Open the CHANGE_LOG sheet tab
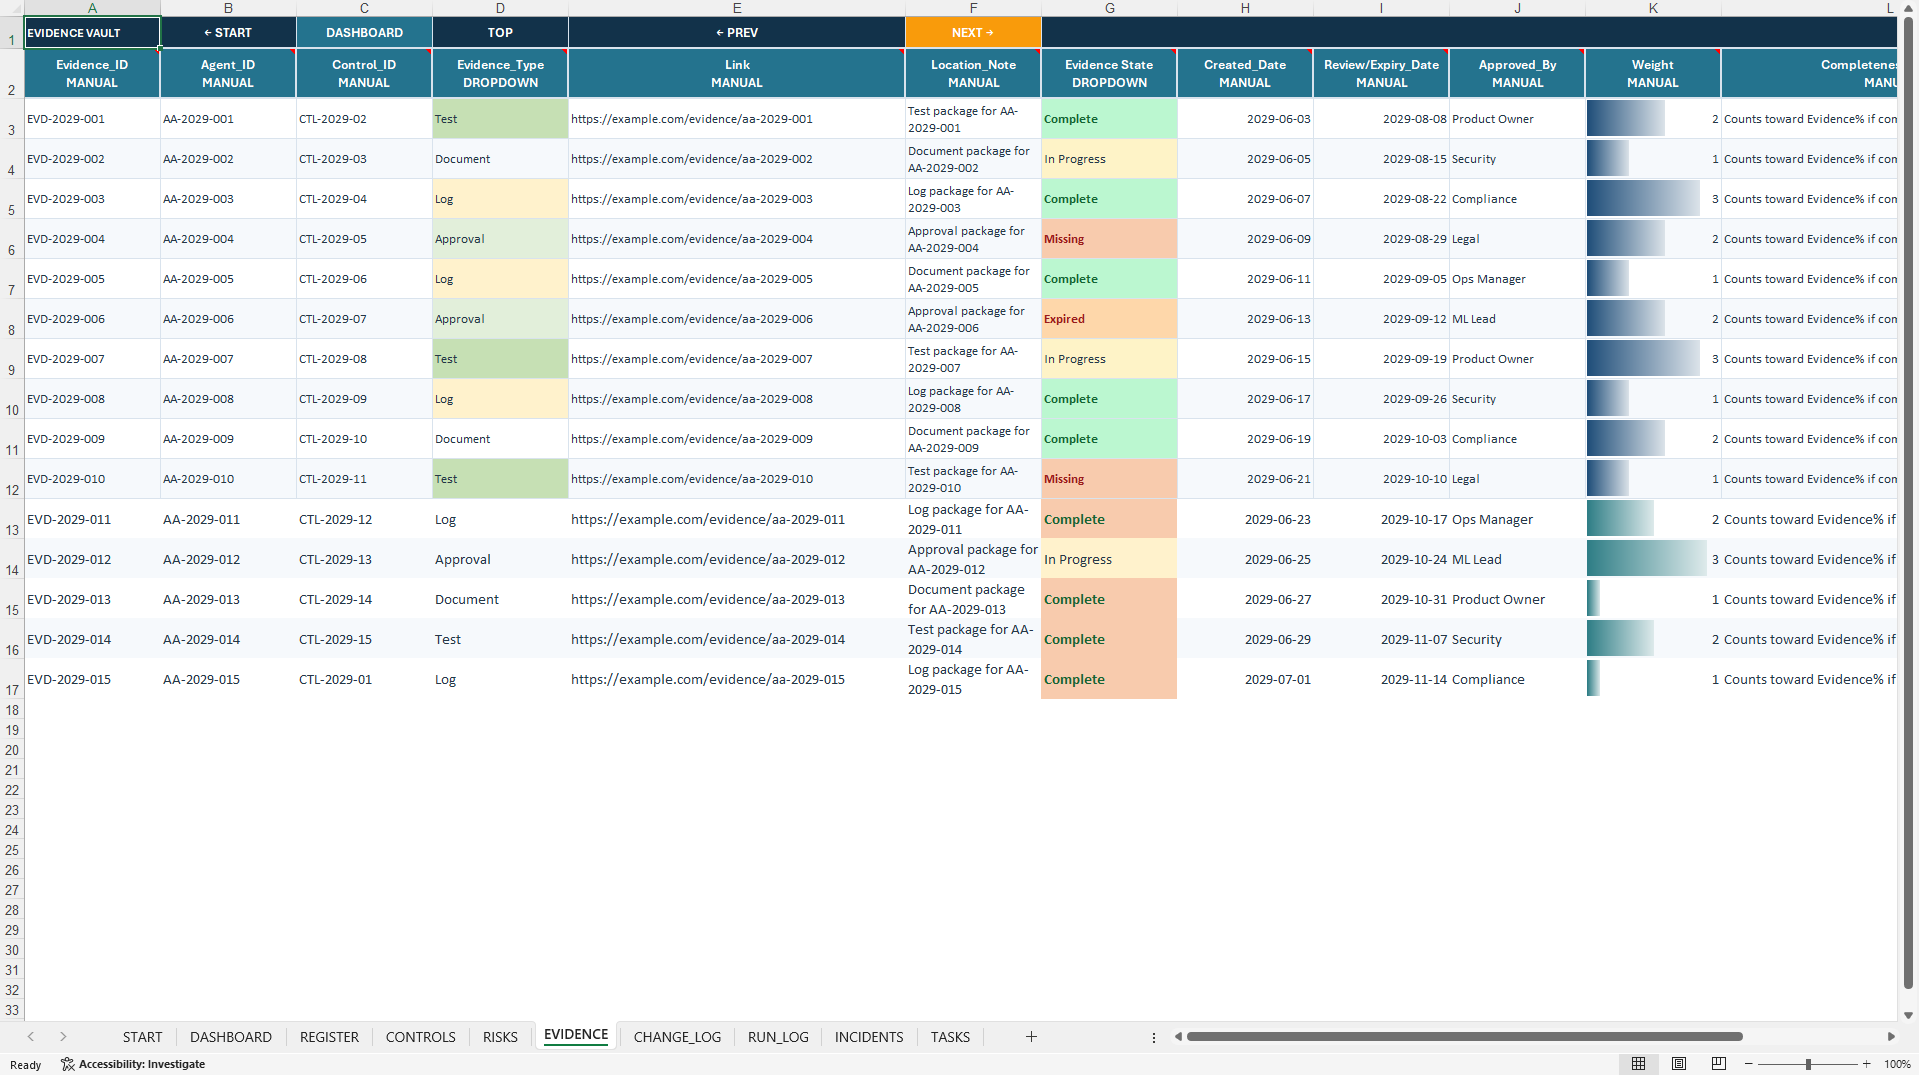This screenshot has width=1919, height=1075. click(677, 1037)
